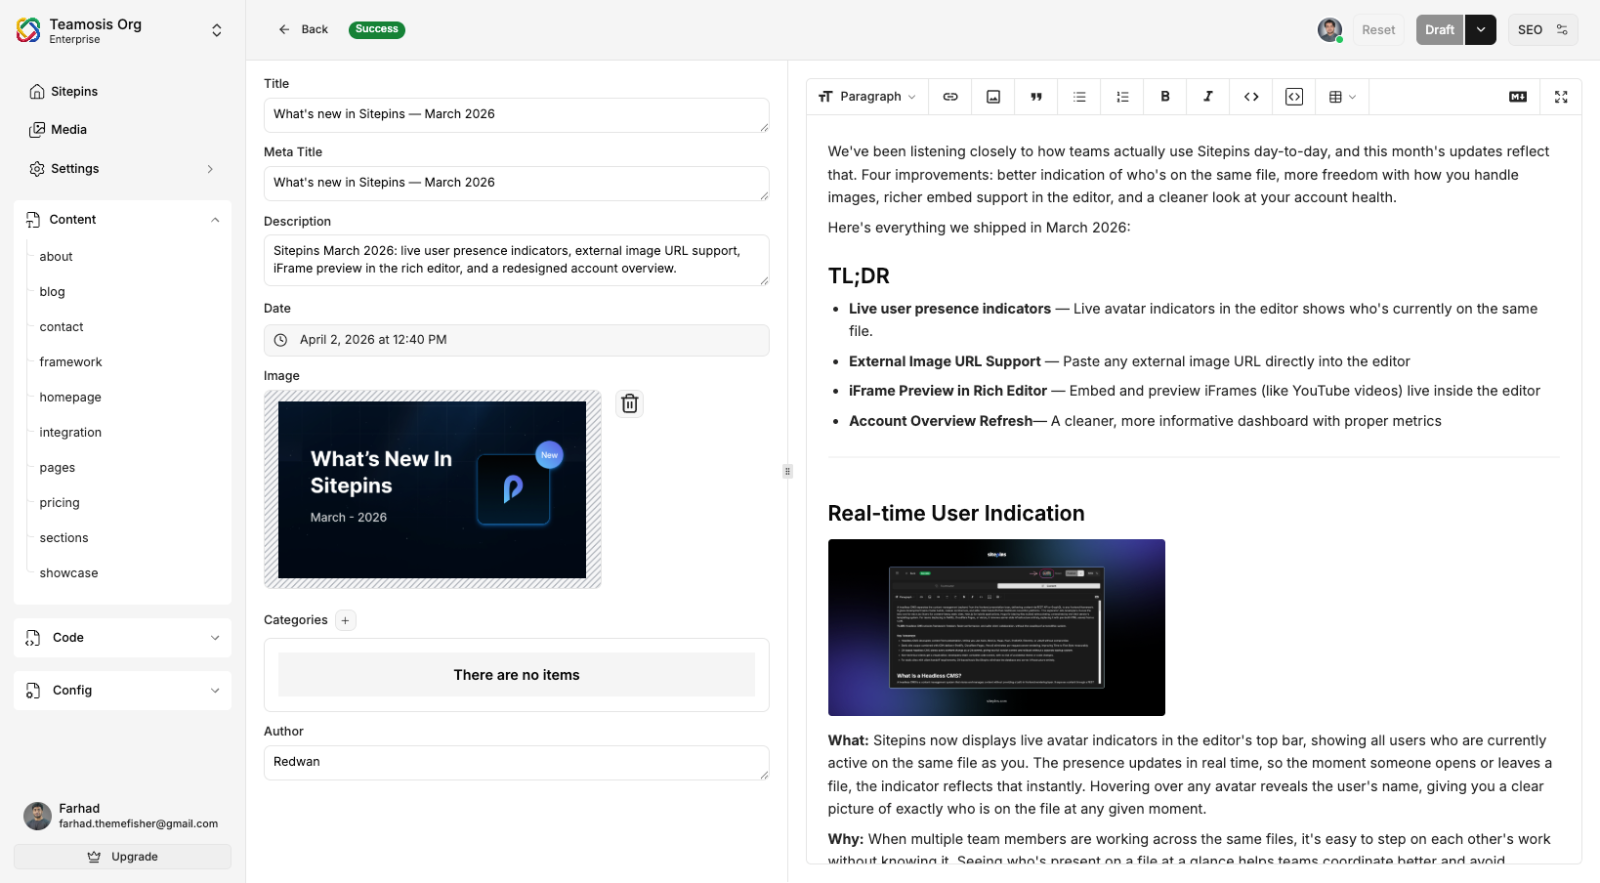Click the "There are no items" placeholder

[516, 675]
